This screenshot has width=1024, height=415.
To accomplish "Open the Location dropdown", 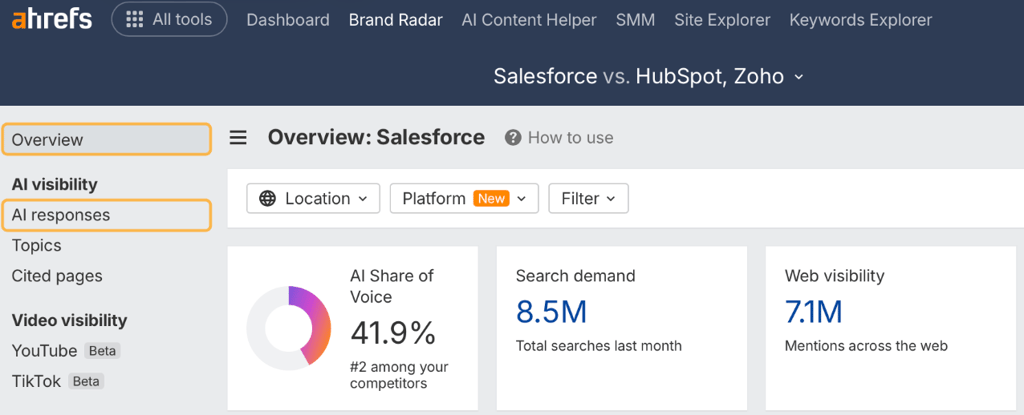I will pos(313,199).
